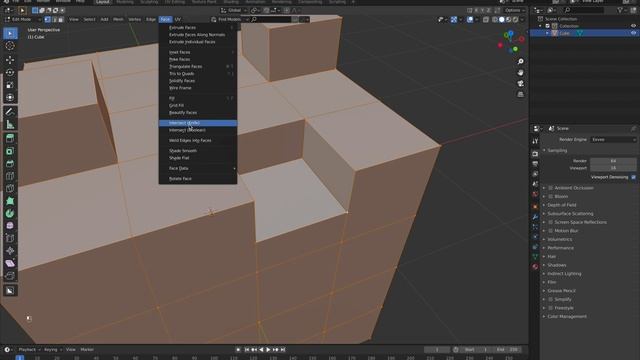
Task: Enable the Ambient Occlusion checkbox
Action: pyautogui.click(x=551, y=188)
